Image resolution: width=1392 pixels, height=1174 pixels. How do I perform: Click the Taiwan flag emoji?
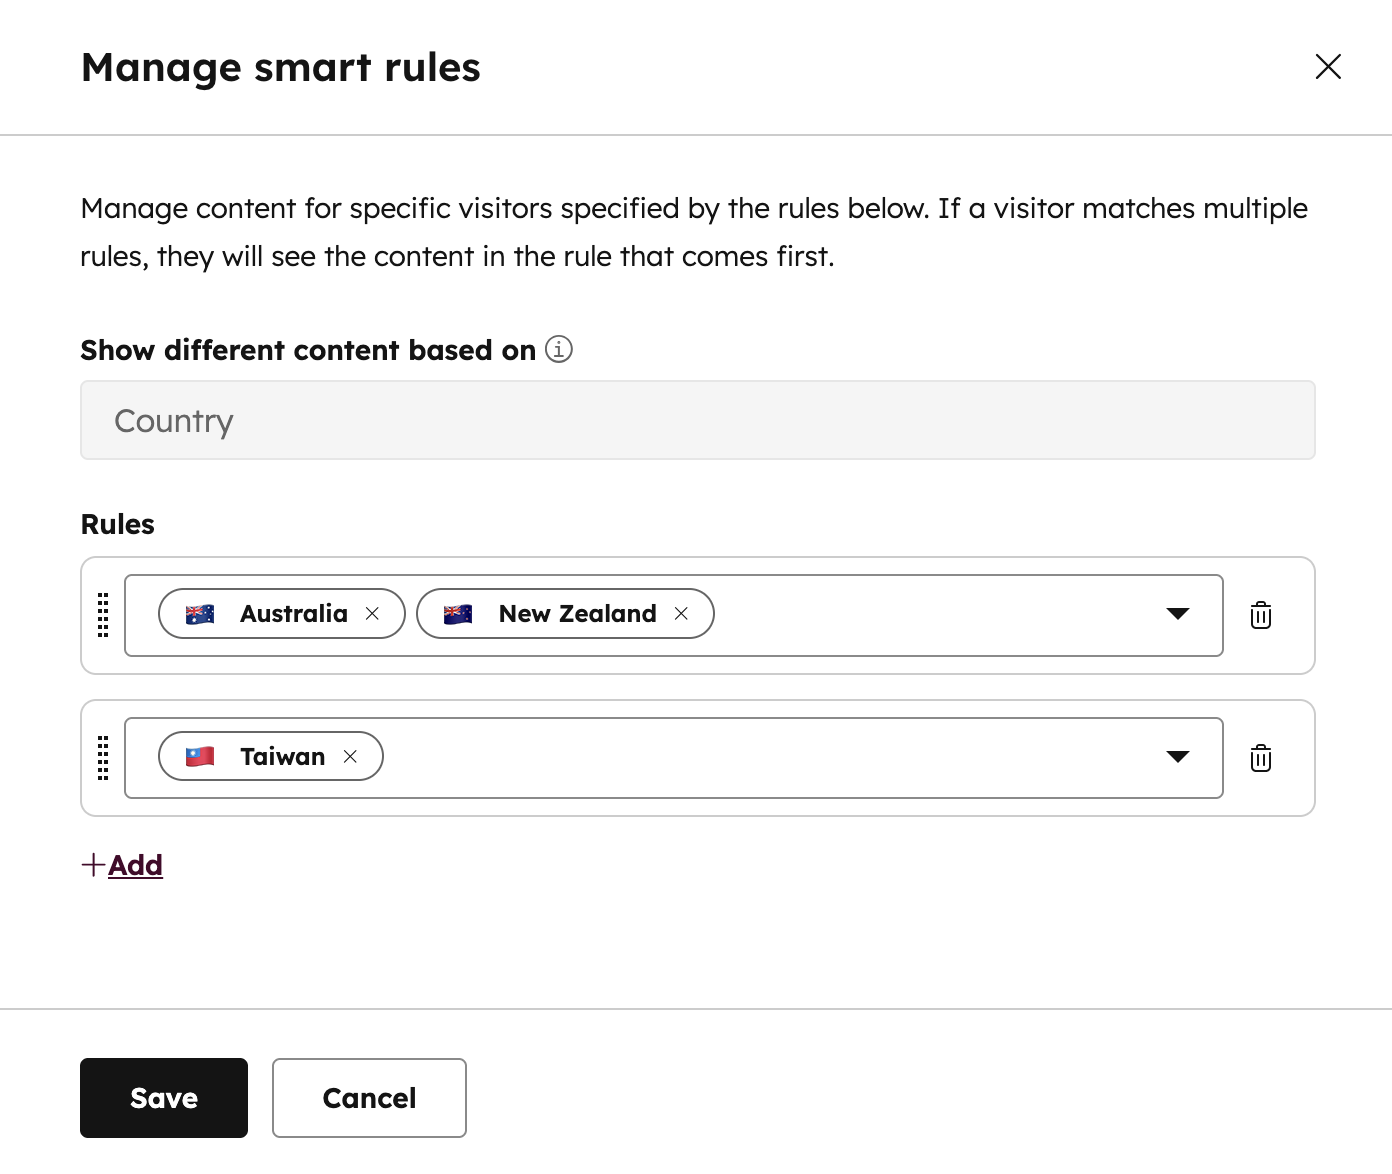tap(199, 756)
